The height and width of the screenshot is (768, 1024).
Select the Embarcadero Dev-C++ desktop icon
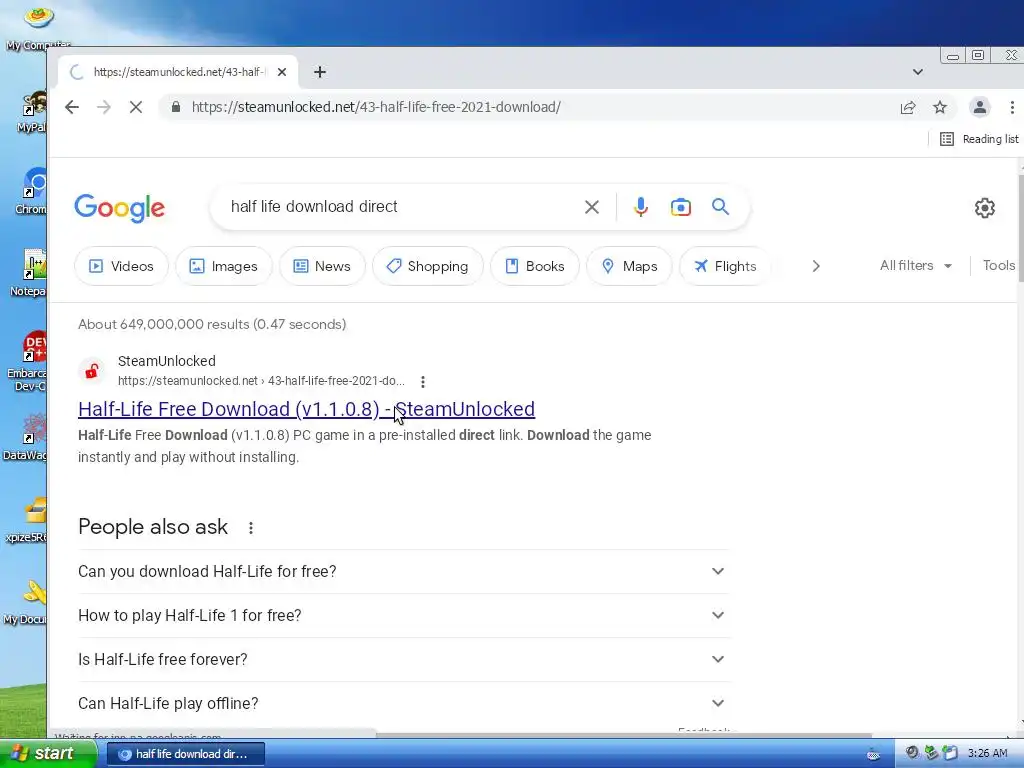click(29, 361)
